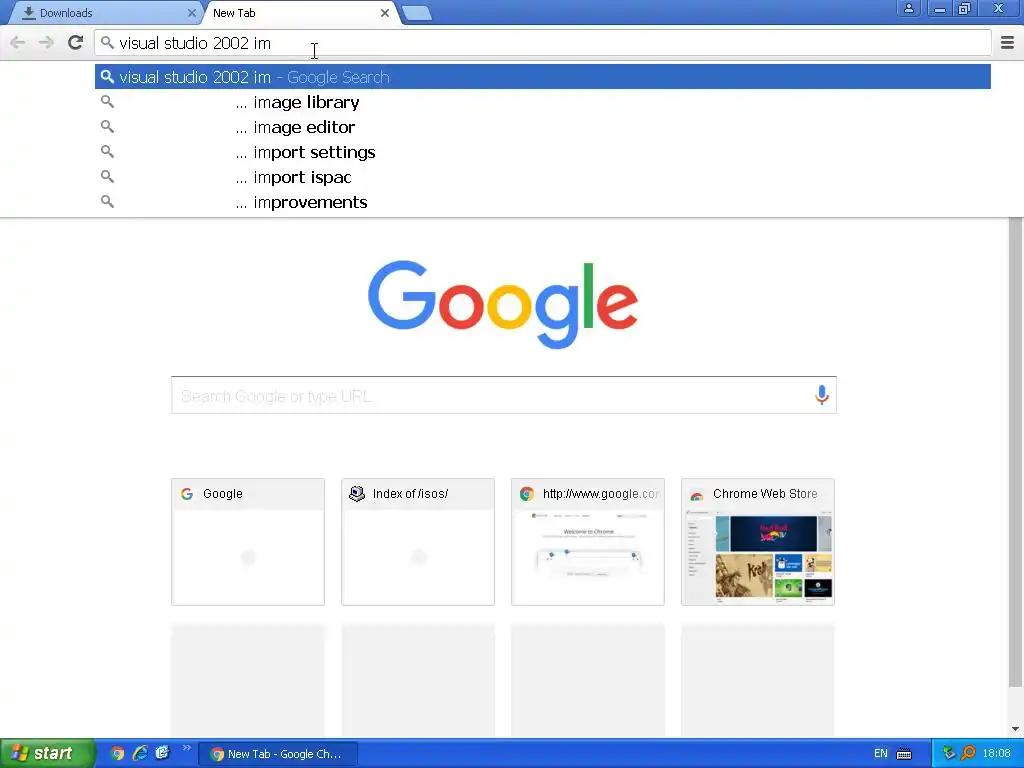Click the page vertical scrollbar
The image size is (1024, 768).
(1016, 453)
